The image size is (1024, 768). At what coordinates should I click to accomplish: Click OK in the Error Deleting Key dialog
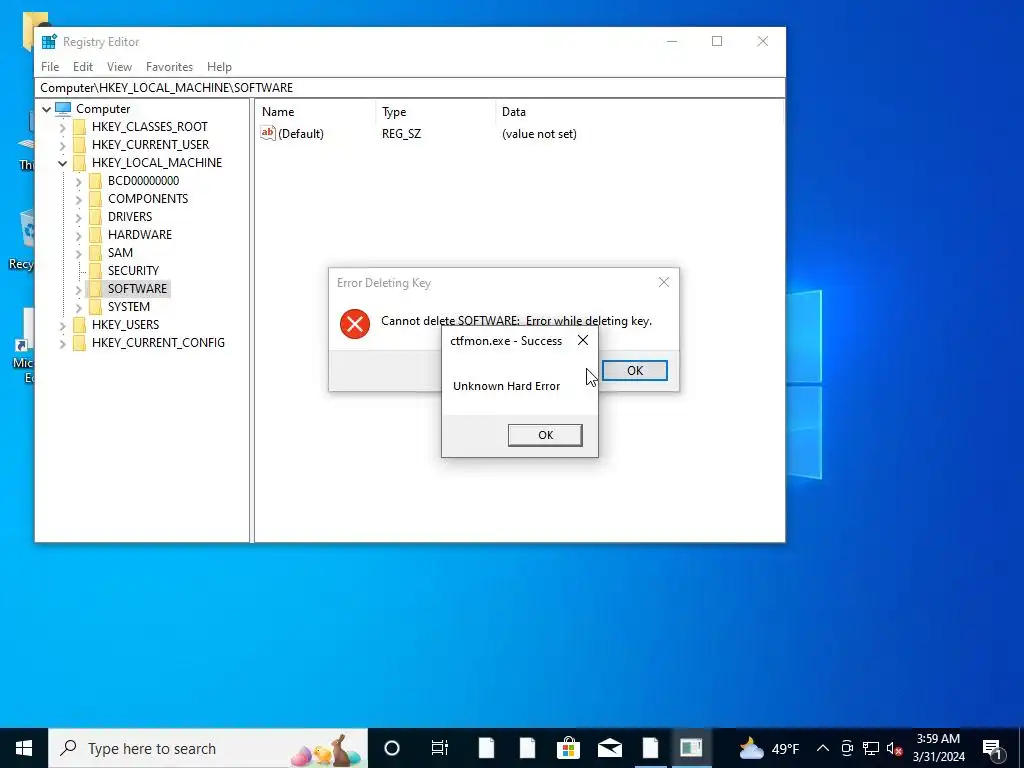(x=634, y=370)
